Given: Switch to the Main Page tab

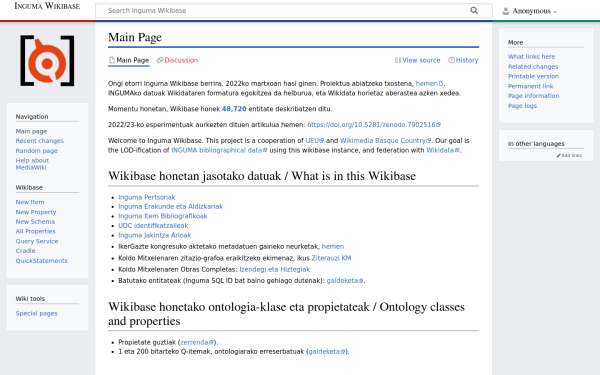Looking at the screenshot, I should tap(129, 60).
